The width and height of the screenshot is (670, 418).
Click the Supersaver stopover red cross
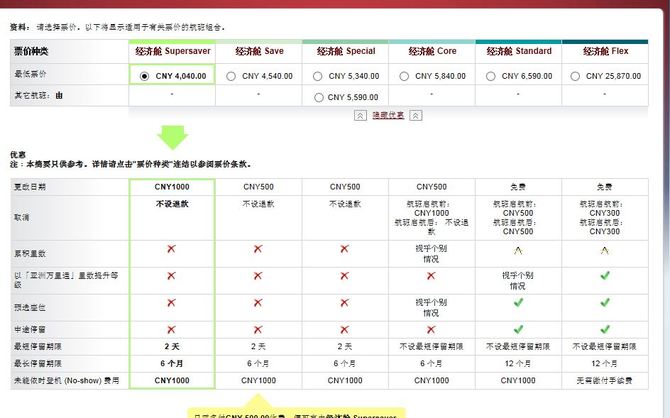[x=171, y=330]
